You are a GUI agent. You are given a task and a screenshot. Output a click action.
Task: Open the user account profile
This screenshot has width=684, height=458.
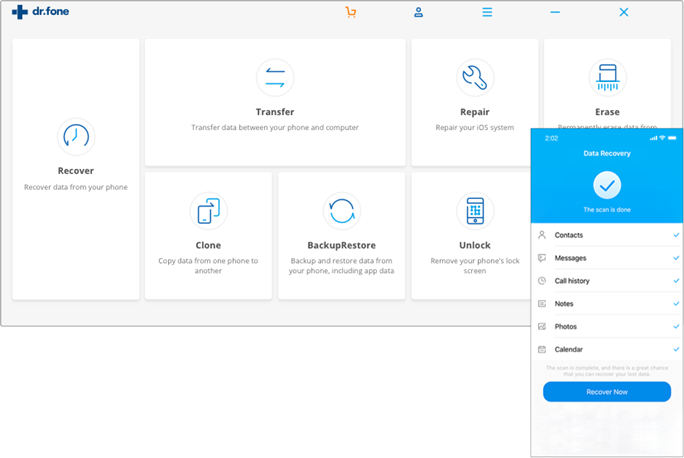click(418, 12)
